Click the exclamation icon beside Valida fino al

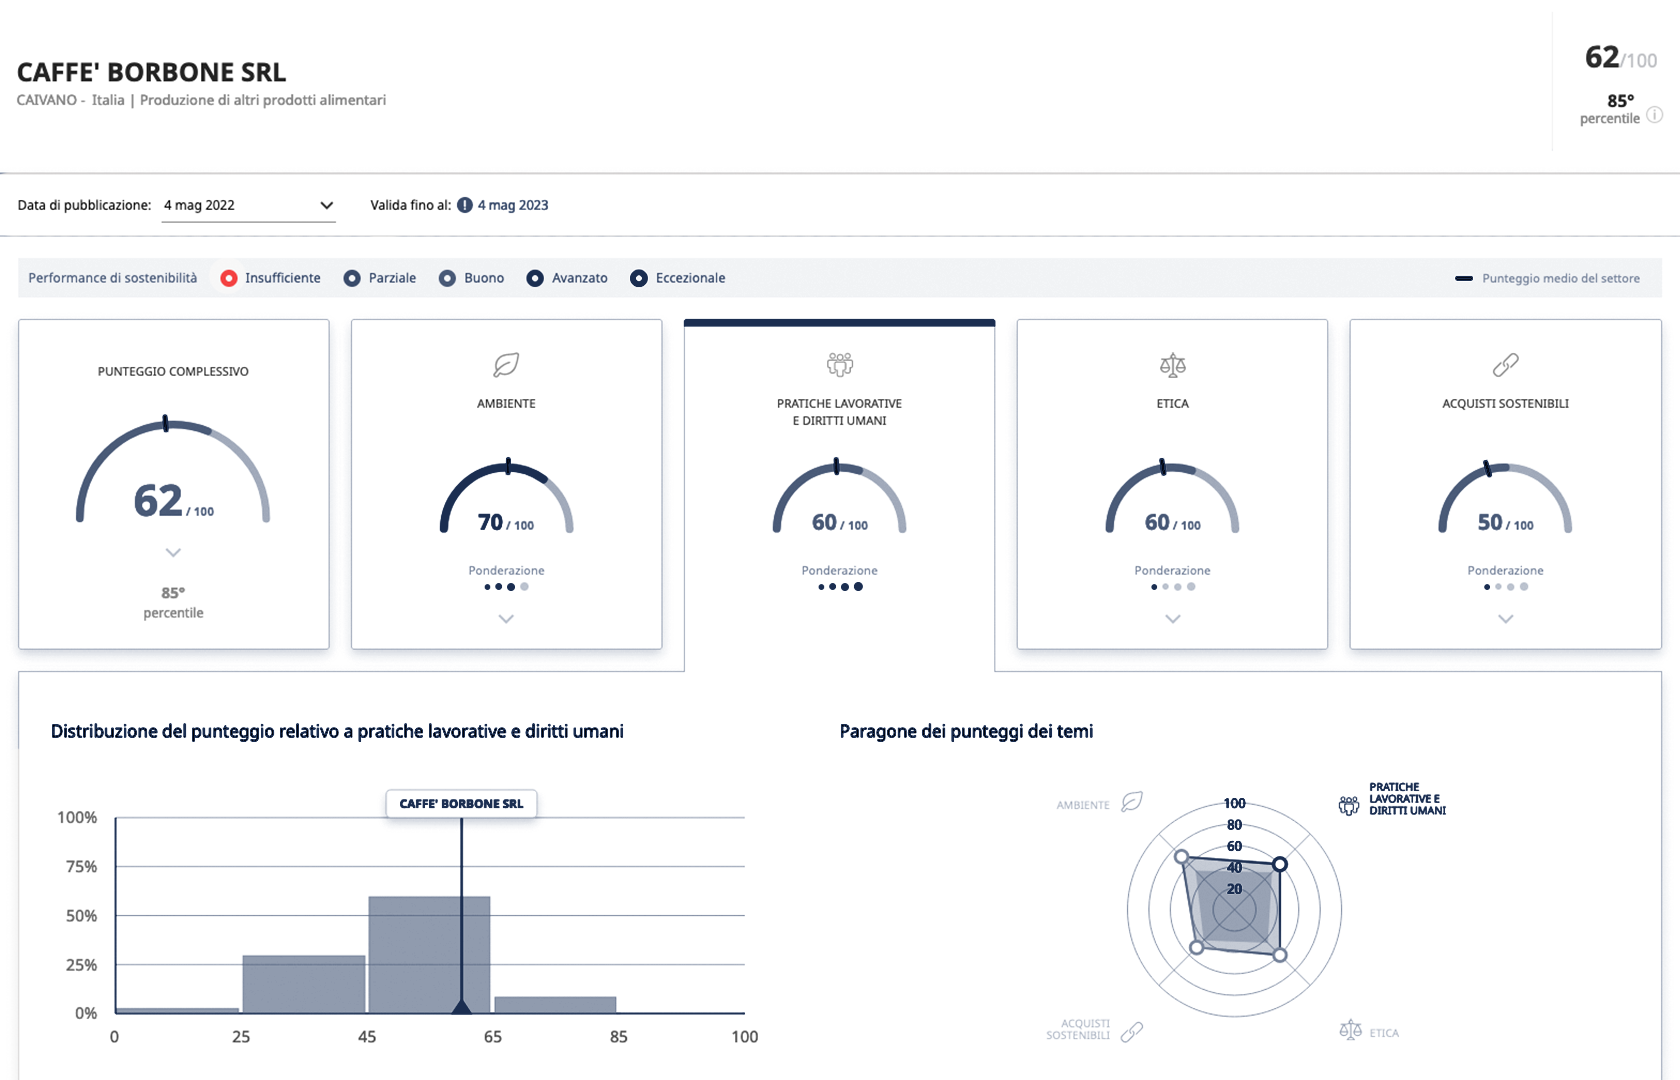click(465, 205)
